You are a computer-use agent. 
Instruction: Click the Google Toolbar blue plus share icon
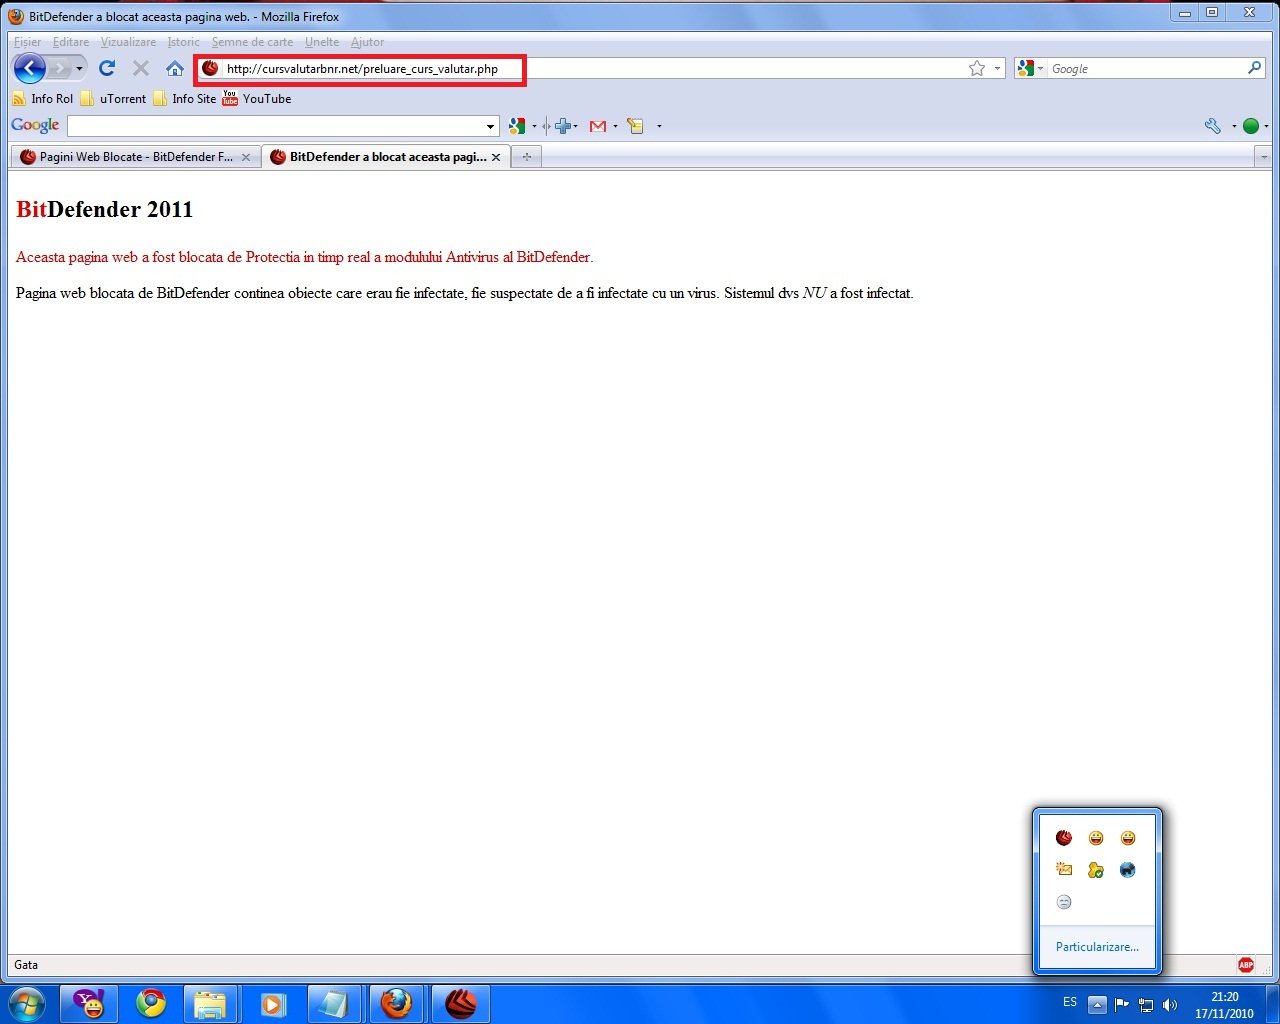(563, 126)
